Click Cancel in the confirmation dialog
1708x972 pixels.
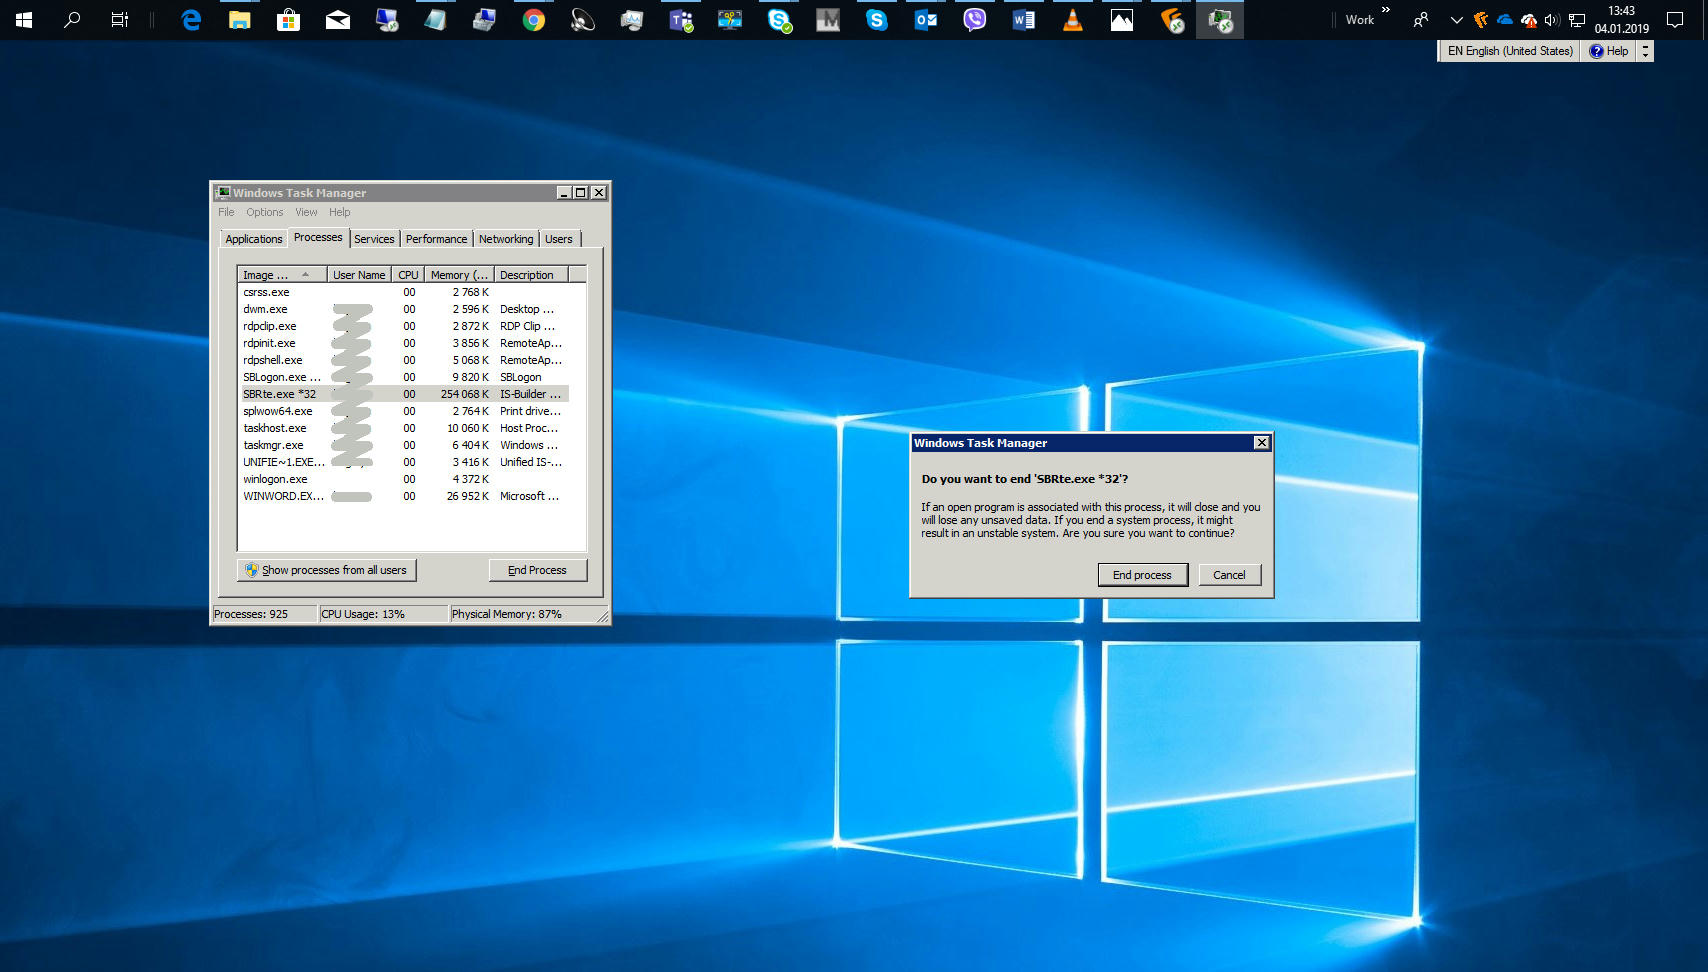pyautogui.click(x=1229, y=575)
